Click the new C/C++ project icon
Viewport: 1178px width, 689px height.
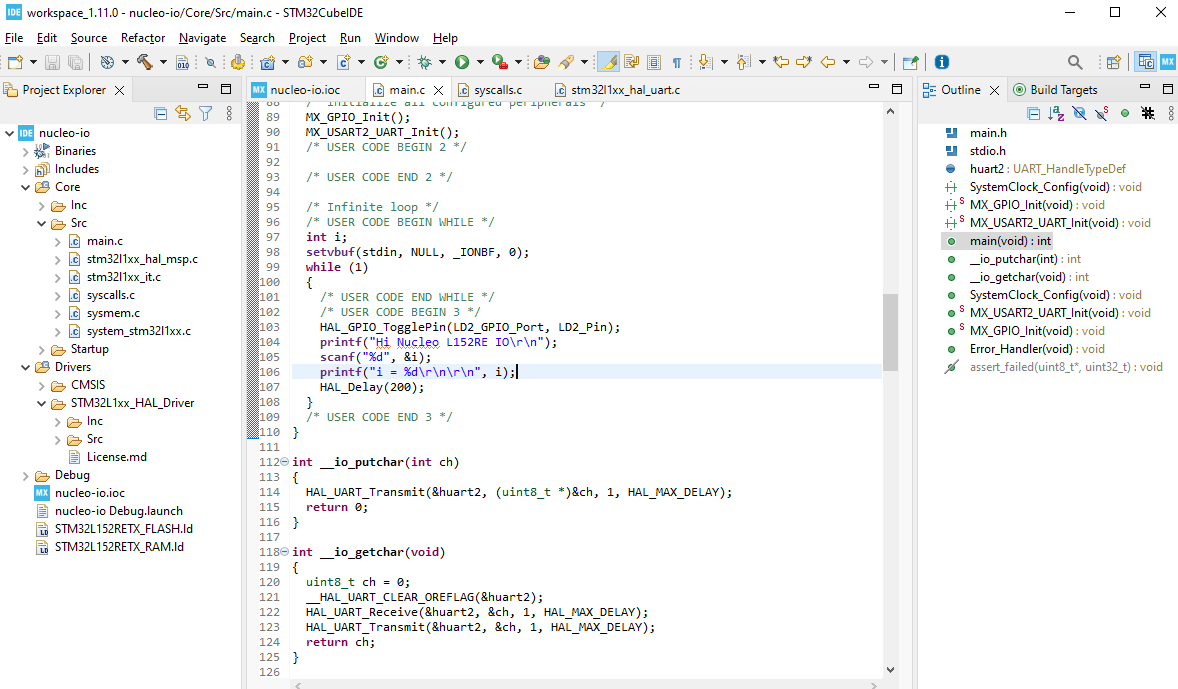[267, 62]
